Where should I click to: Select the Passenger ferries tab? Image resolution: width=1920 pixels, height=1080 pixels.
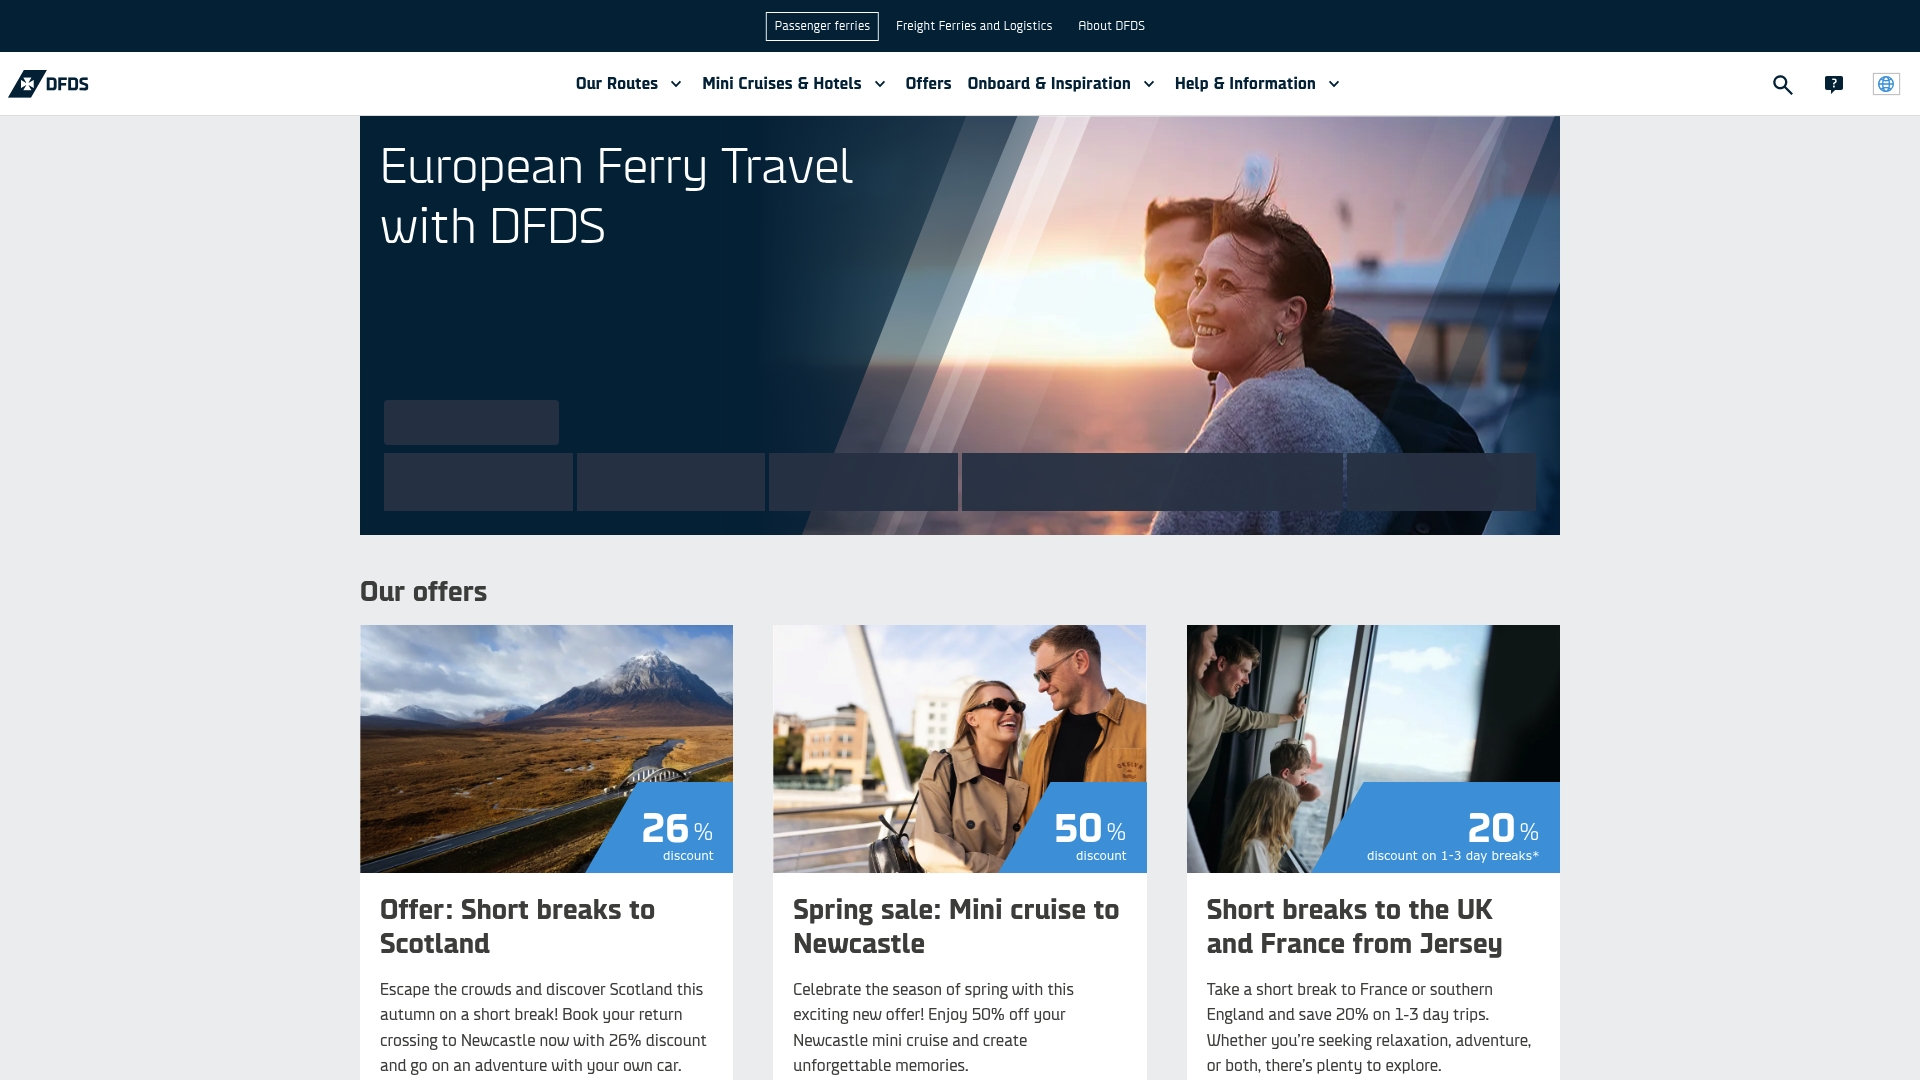pos(822,26)
